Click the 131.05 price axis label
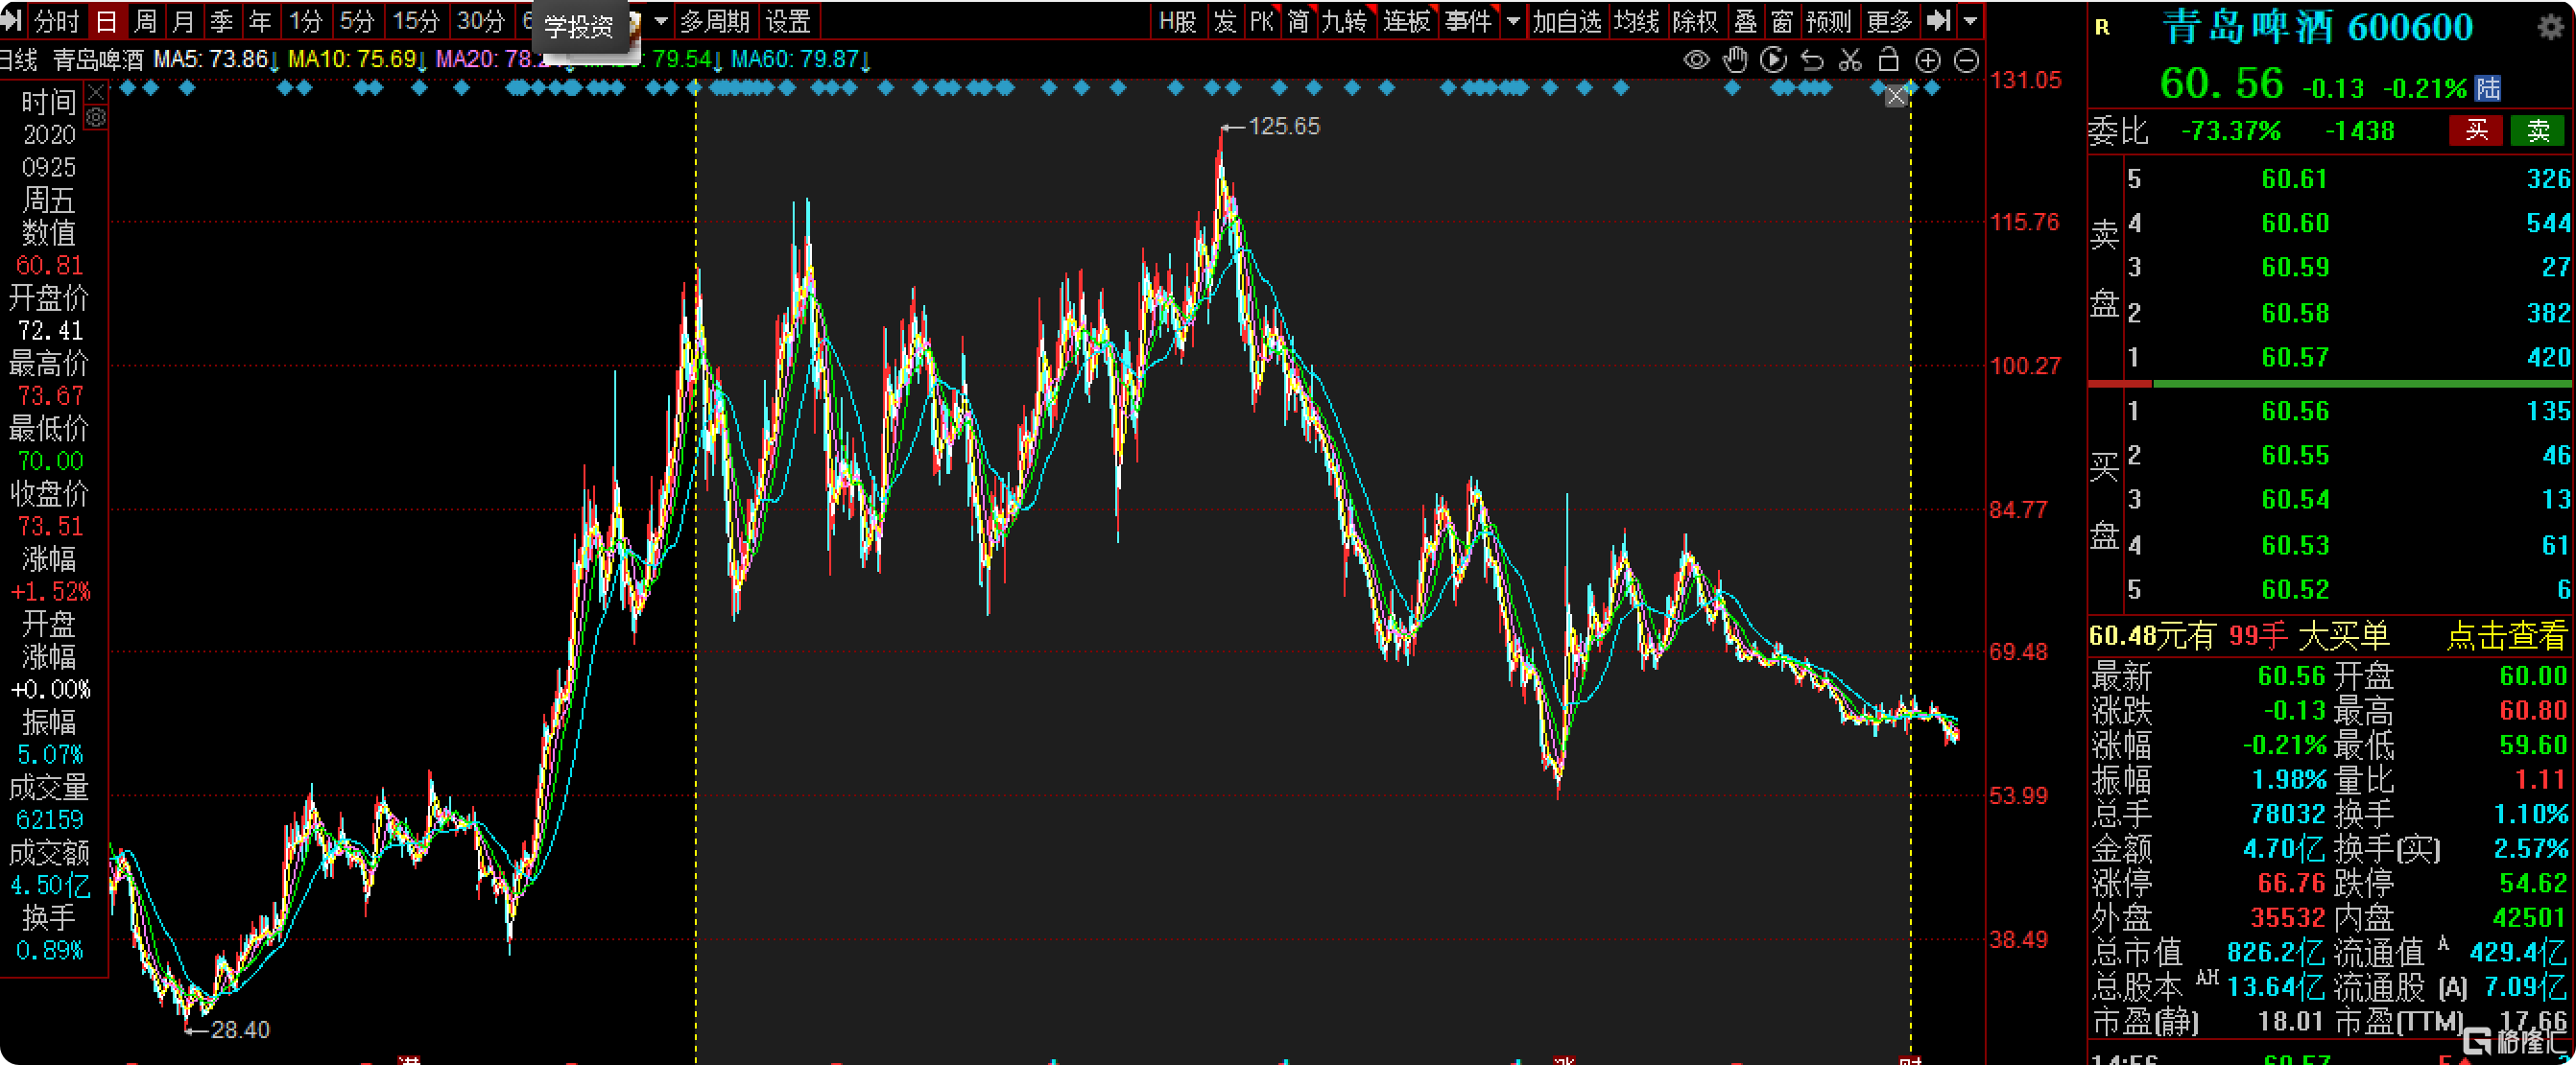This screenshot has width=2576, height=1065. pyautogui.click(x=2025, y=80)
